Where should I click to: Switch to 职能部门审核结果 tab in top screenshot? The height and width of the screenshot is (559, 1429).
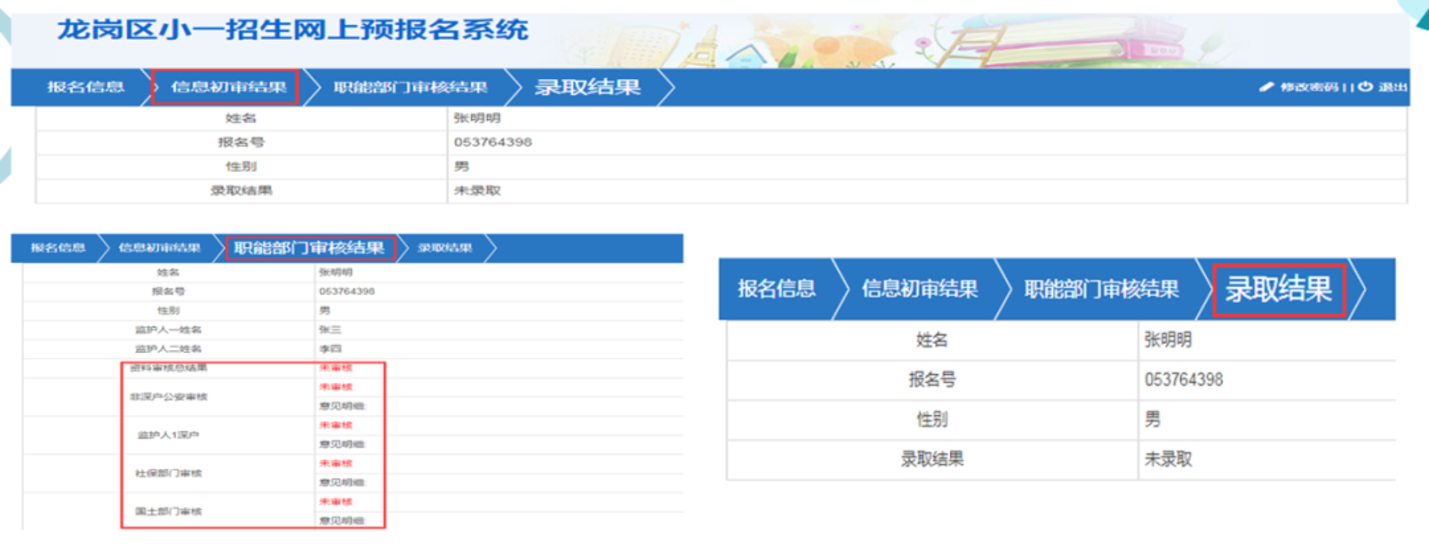point(411,87)
